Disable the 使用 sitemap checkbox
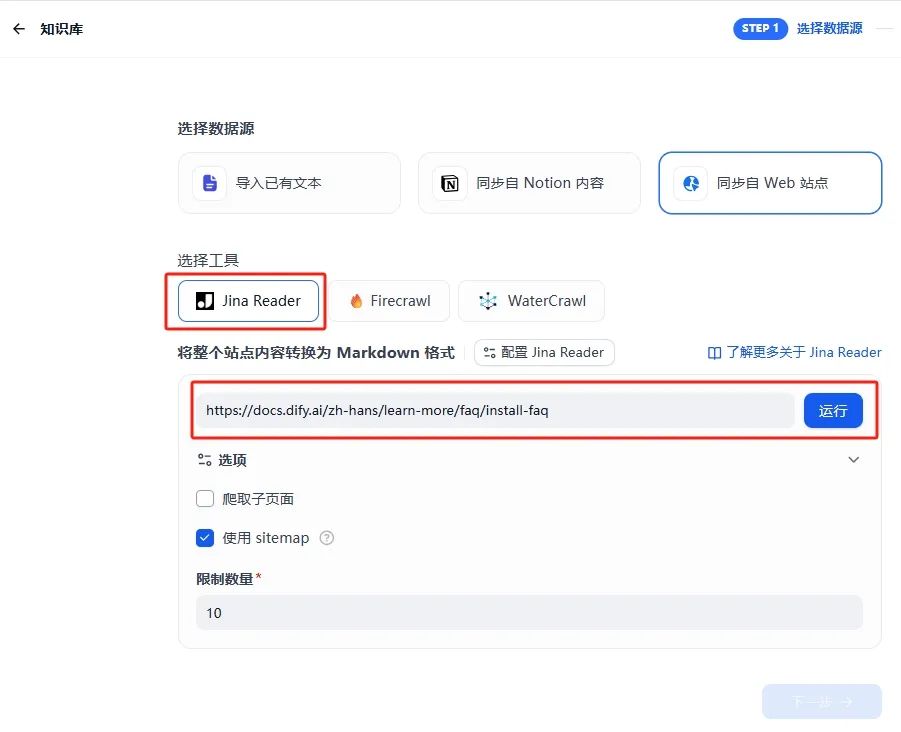Image resolution: width=901 pixels, height=732 pixels. pyautogui.click(x=204, y=538)
